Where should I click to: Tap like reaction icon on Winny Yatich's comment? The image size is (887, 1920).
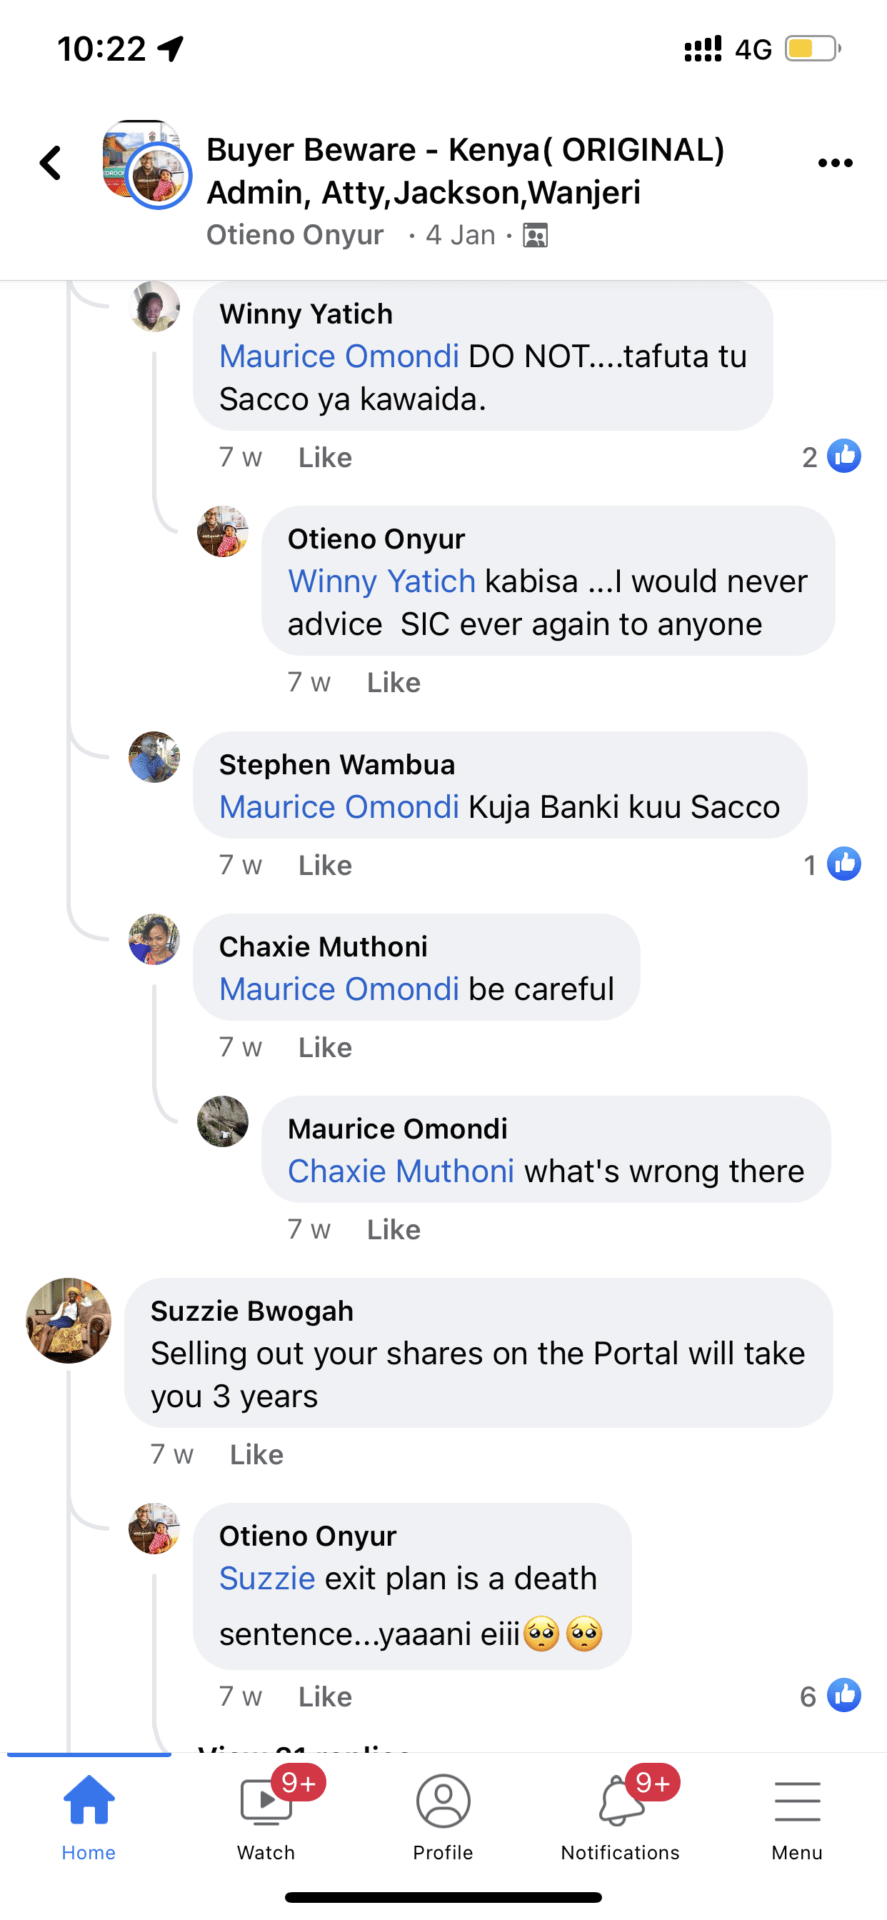point(844,456)
